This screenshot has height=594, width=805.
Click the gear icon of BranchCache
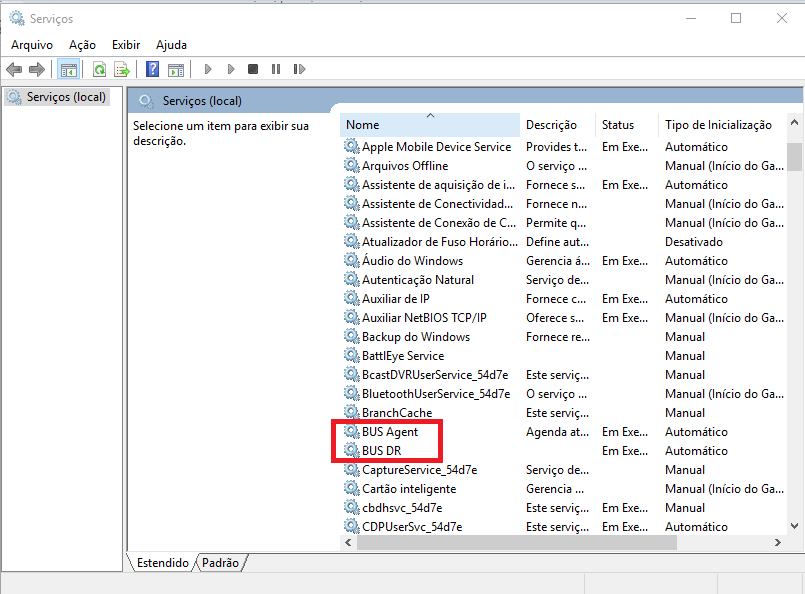coord(352,412)
